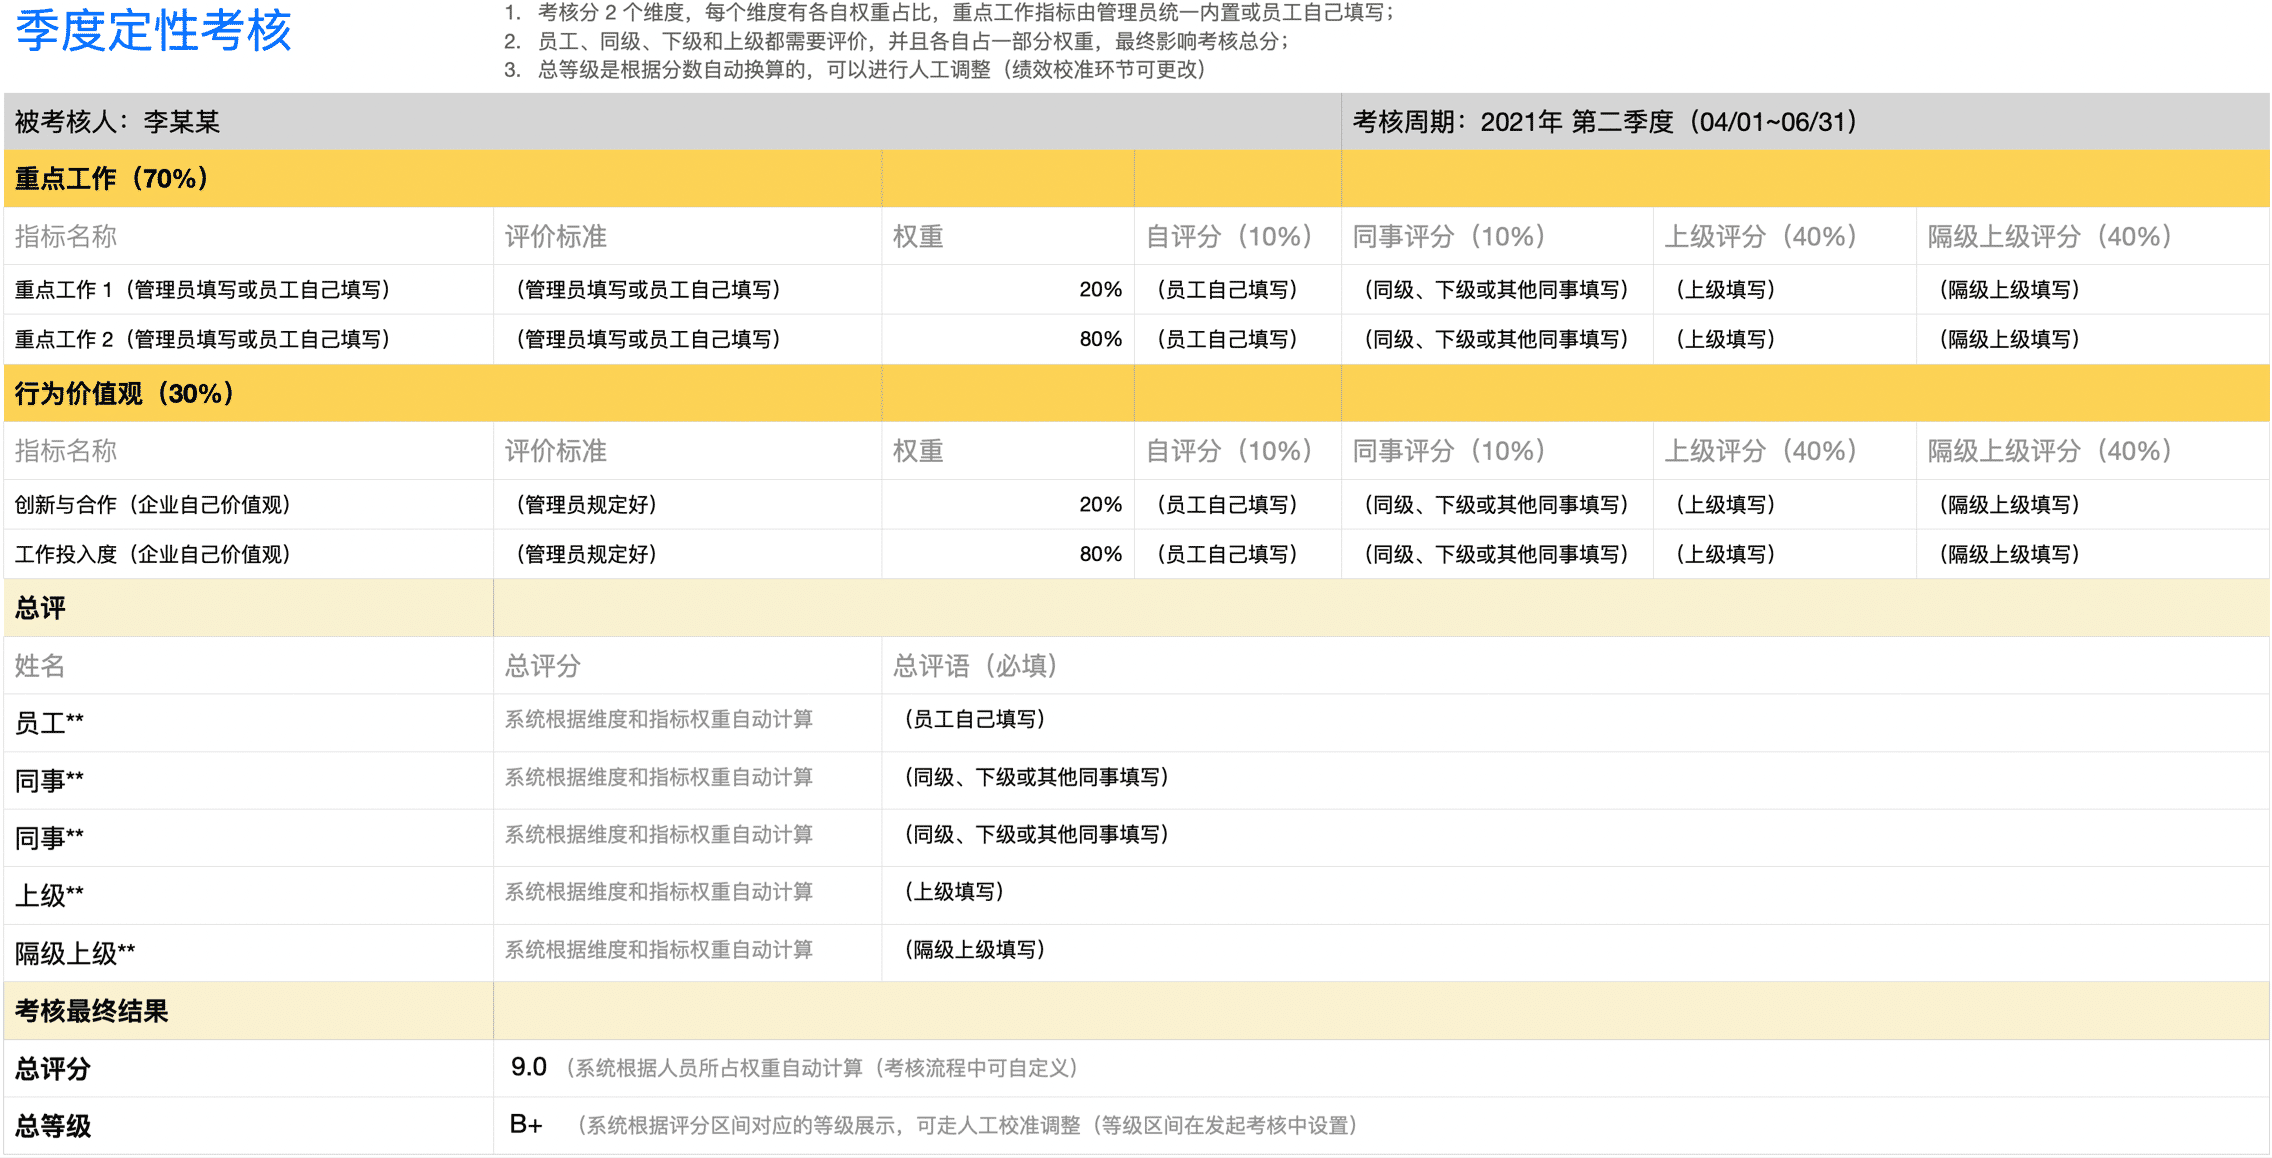Click 上级填写 cell in 重点工作 1 row

(x=1785, y=290)
